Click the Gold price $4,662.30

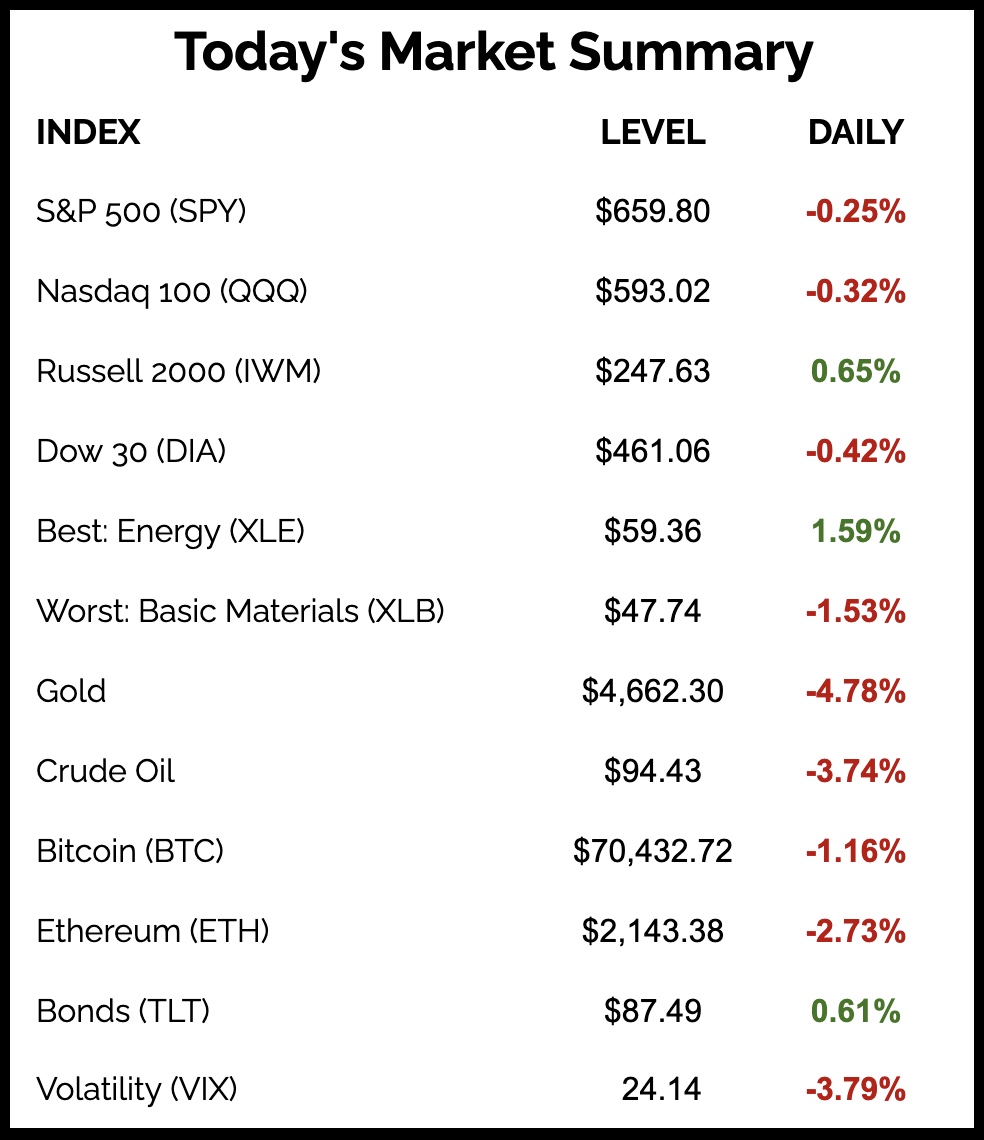pyautogui.click(x=653, y=691)
